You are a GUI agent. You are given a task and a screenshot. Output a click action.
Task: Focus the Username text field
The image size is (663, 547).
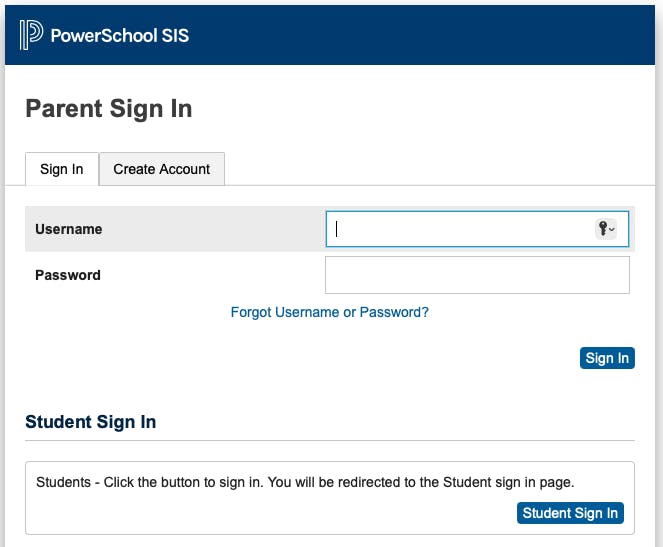pos(460,229)
